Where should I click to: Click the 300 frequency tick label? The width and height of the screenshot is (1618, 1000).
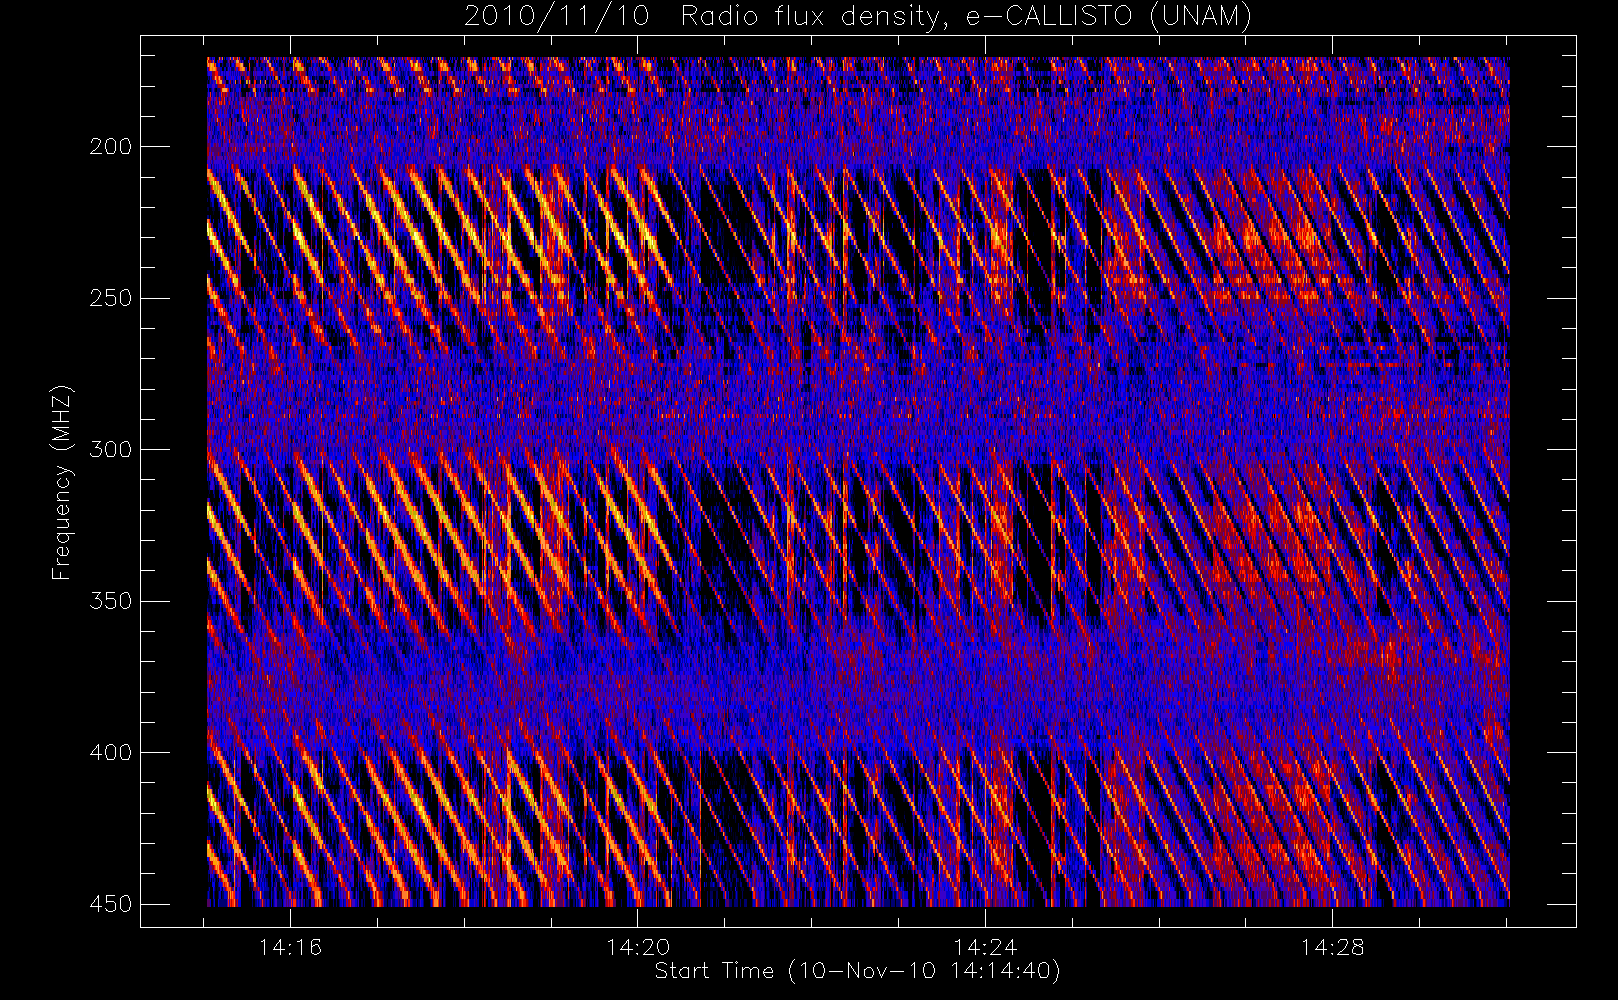pyautogui.click(x=111, y=450)
